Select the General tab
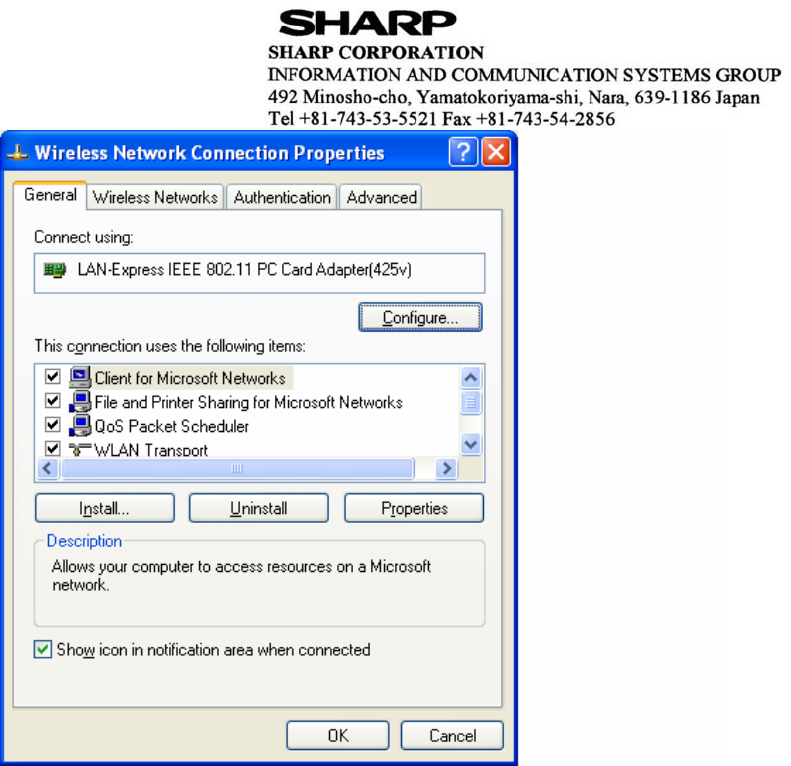 pos(50,195)
